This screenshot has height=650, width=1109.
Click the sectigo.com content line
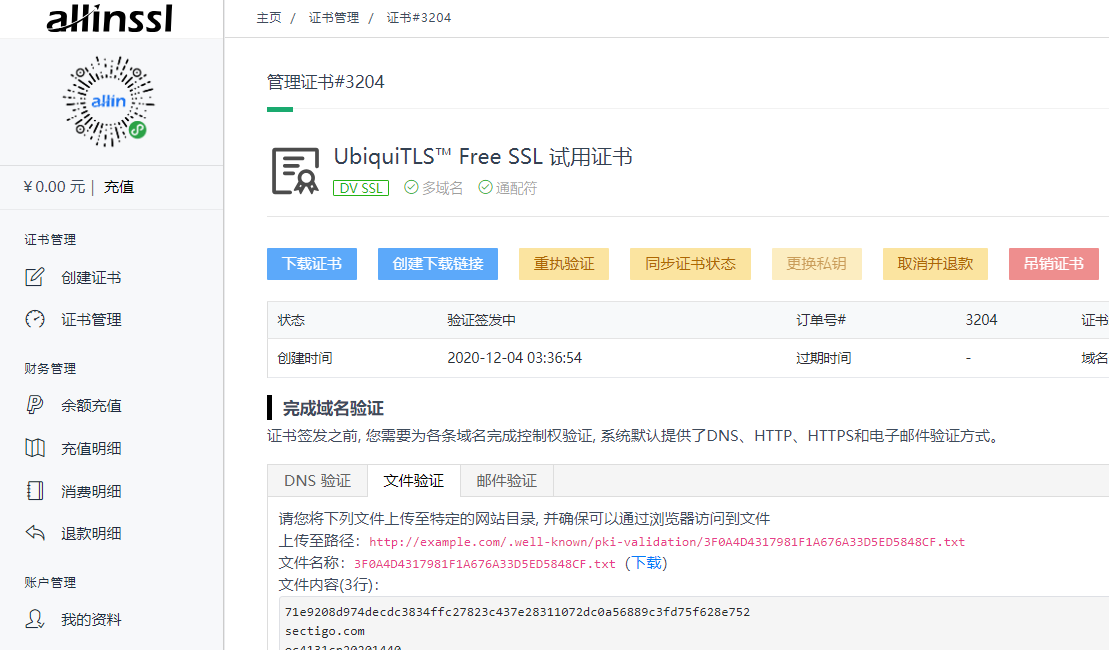[325, 631]
